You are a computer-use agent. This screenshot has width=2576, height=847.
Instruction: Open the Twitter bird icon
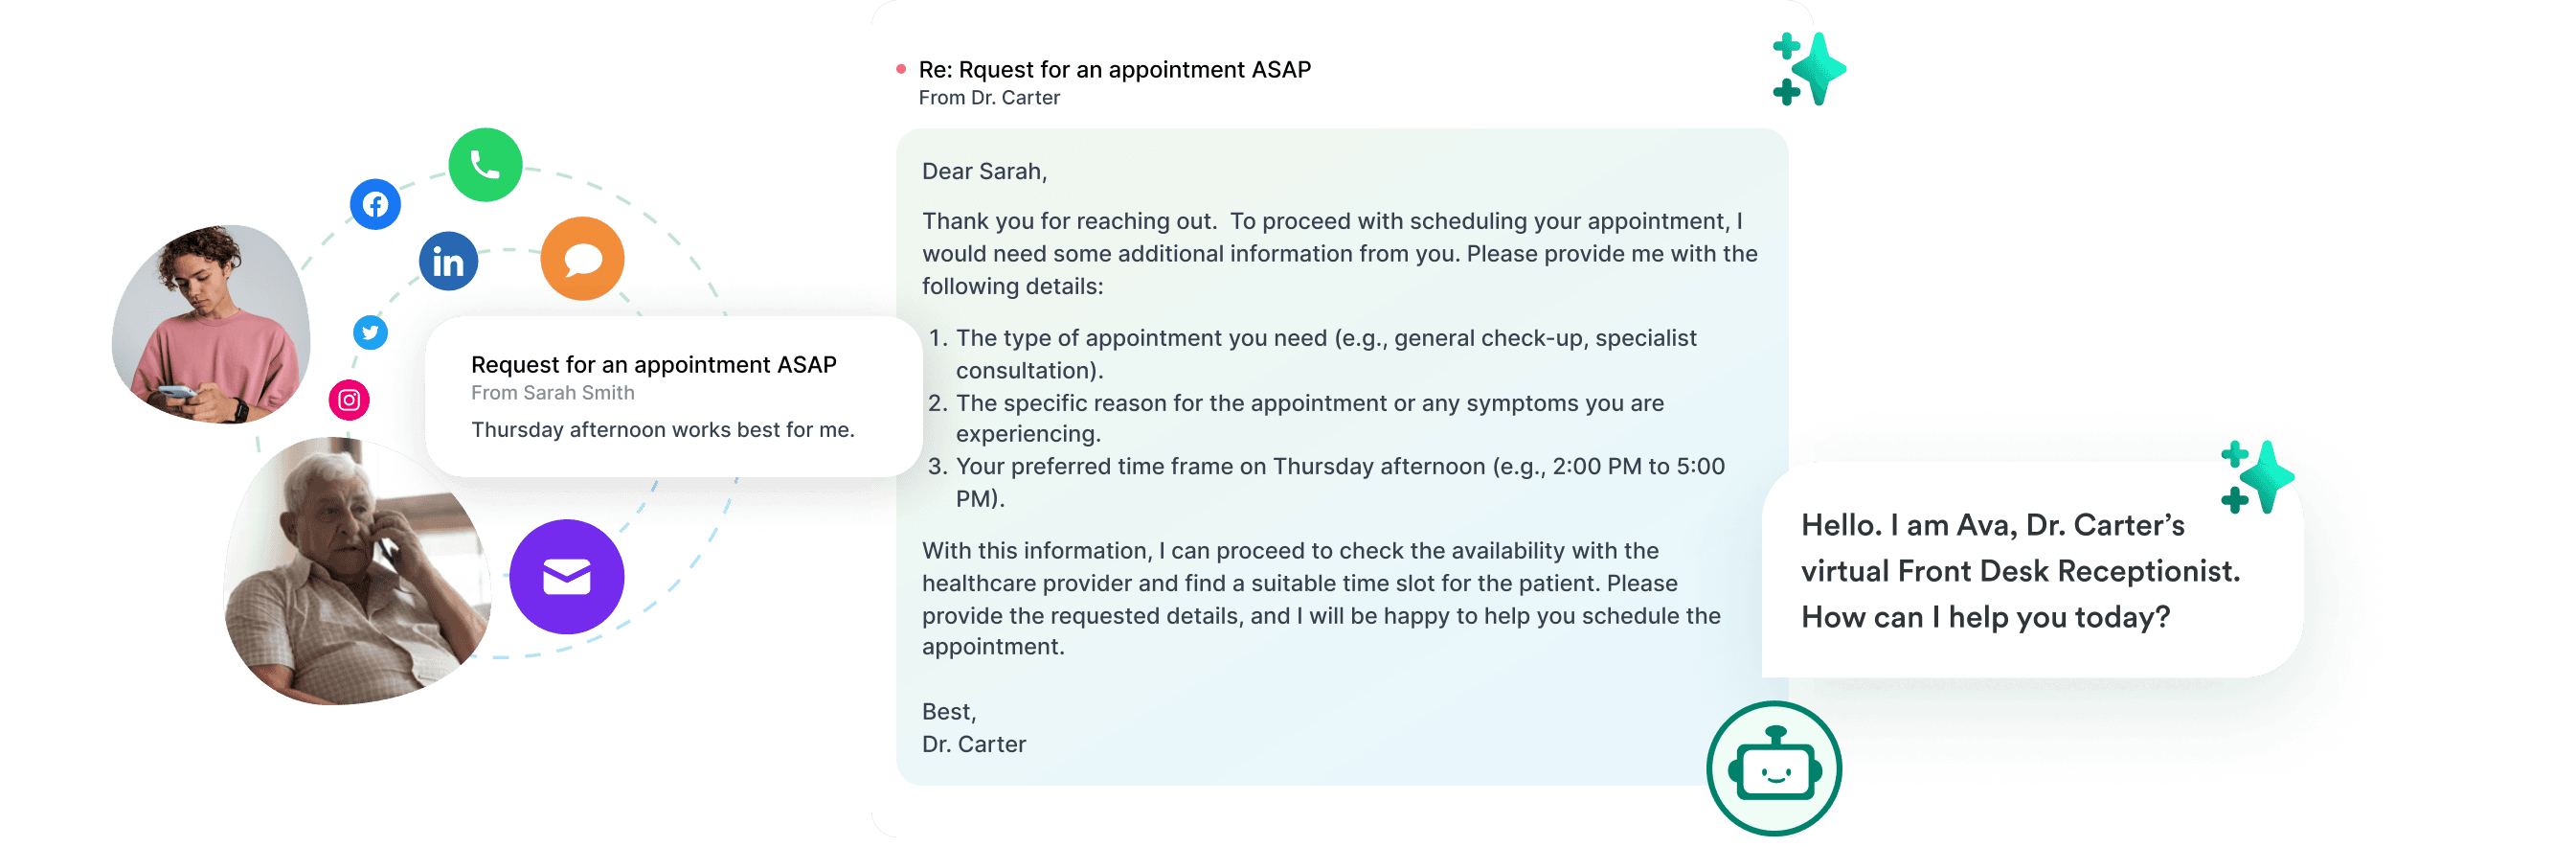point(370,332)
